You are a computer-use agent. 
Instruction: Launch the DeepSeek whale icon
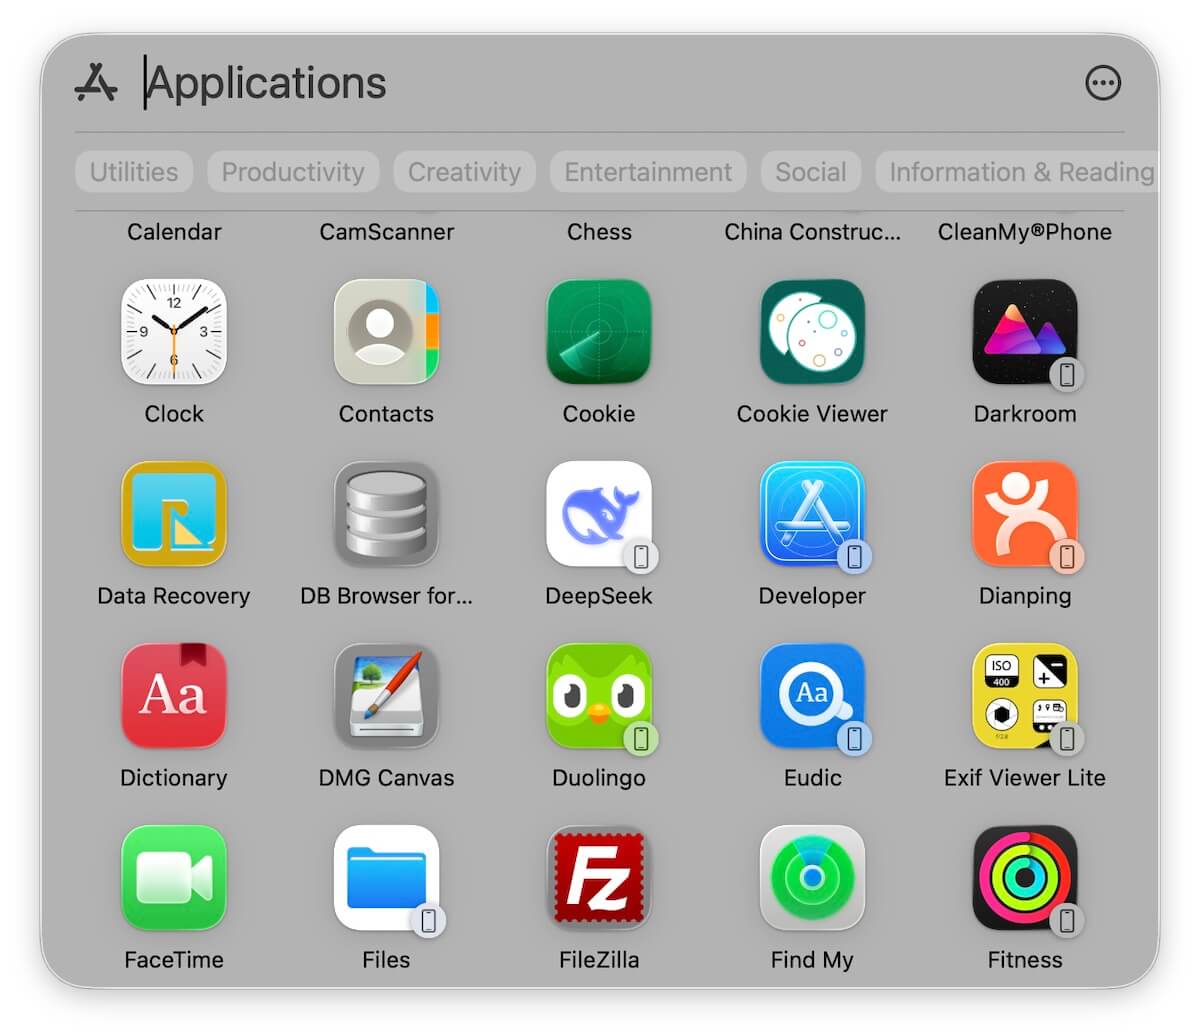click(x=599, y=514)
